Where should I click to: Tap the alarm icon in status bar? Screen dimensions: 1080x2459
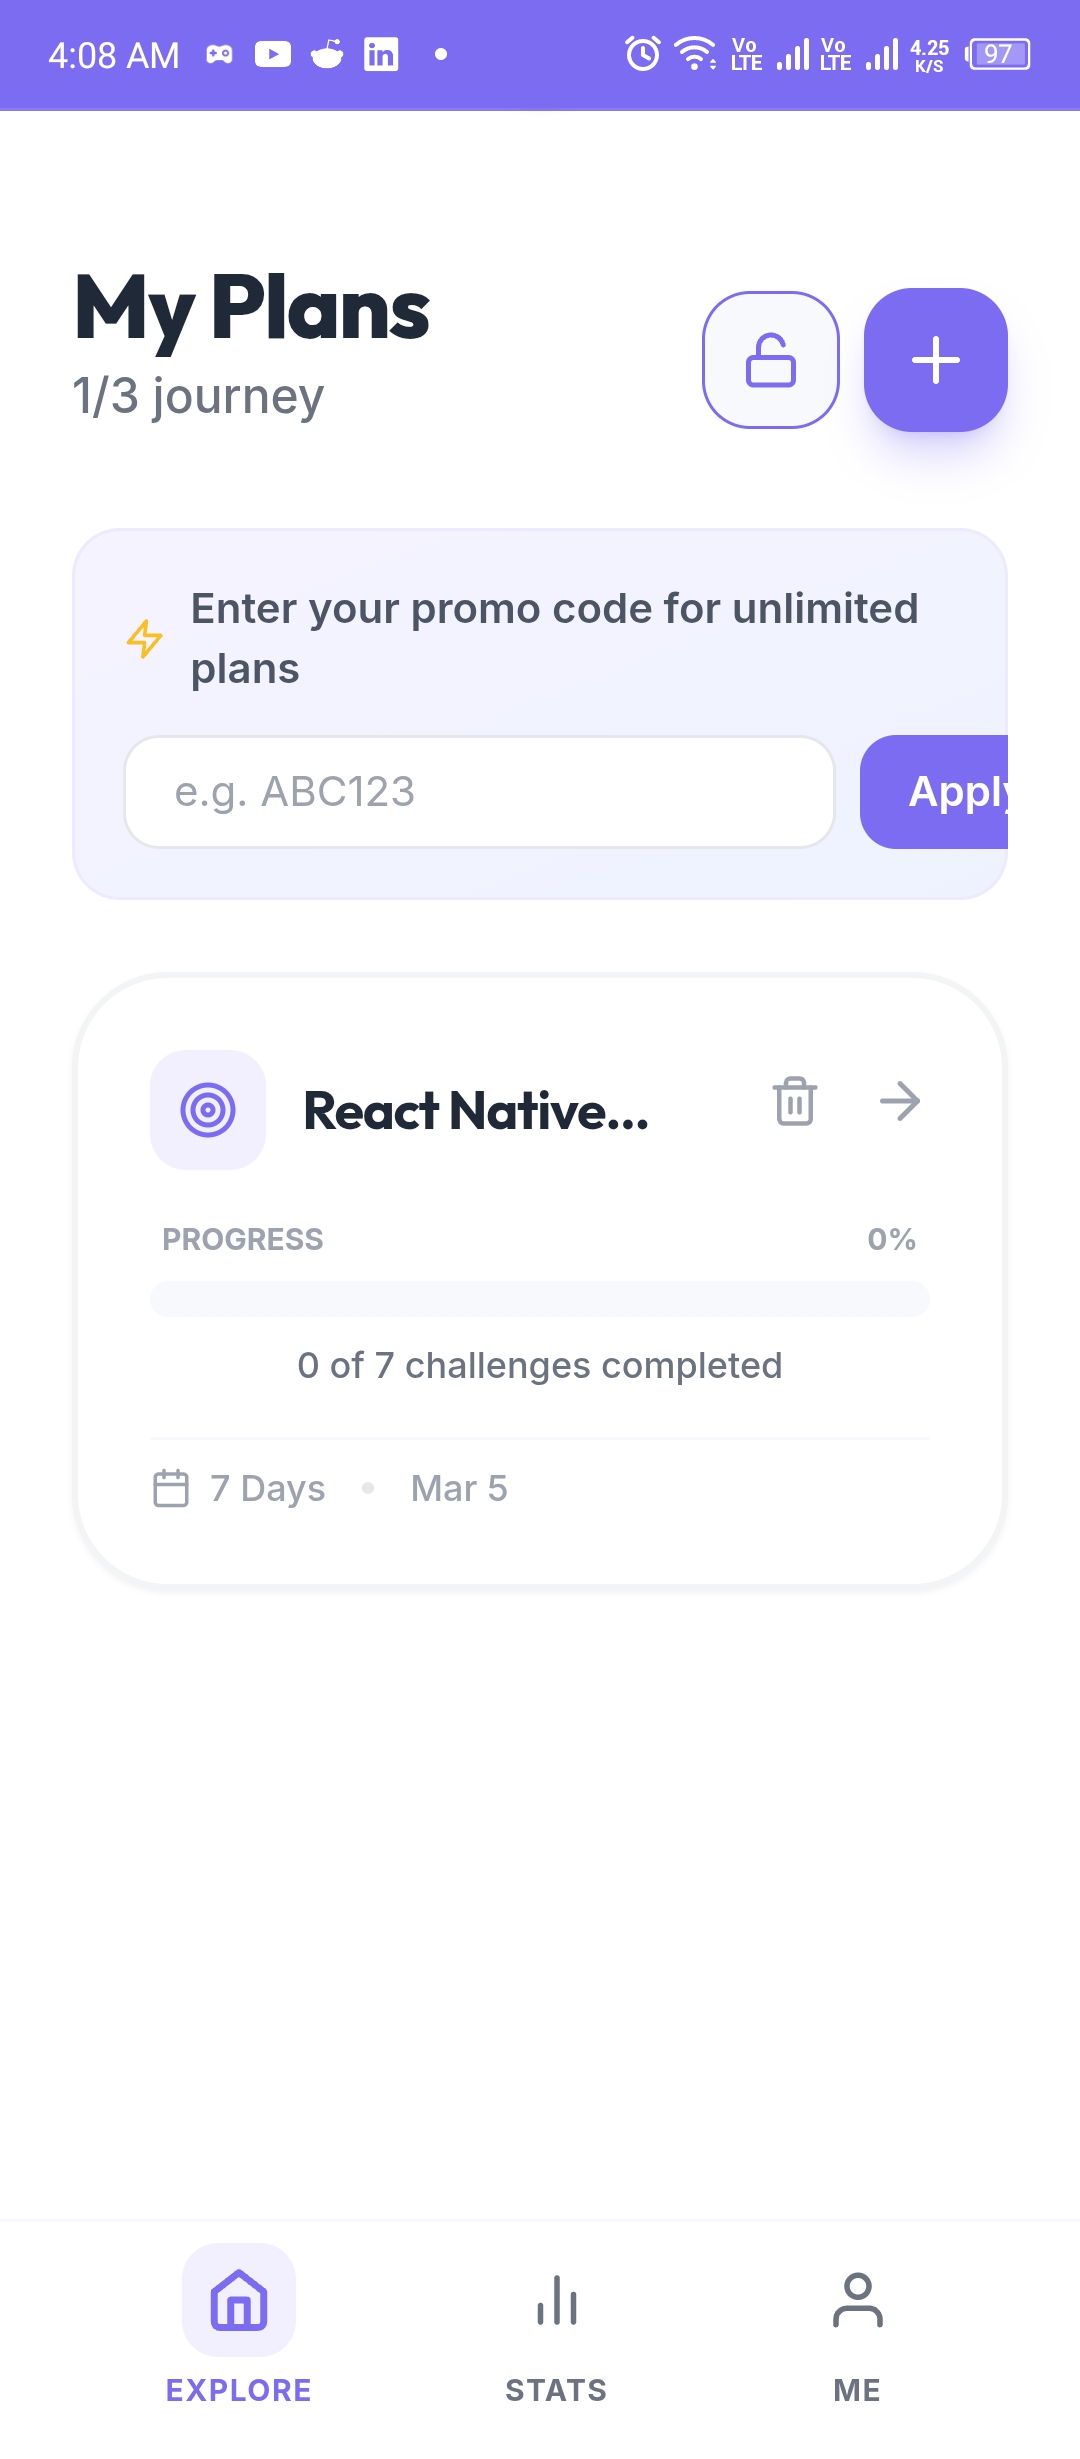(x=642, y=54)
